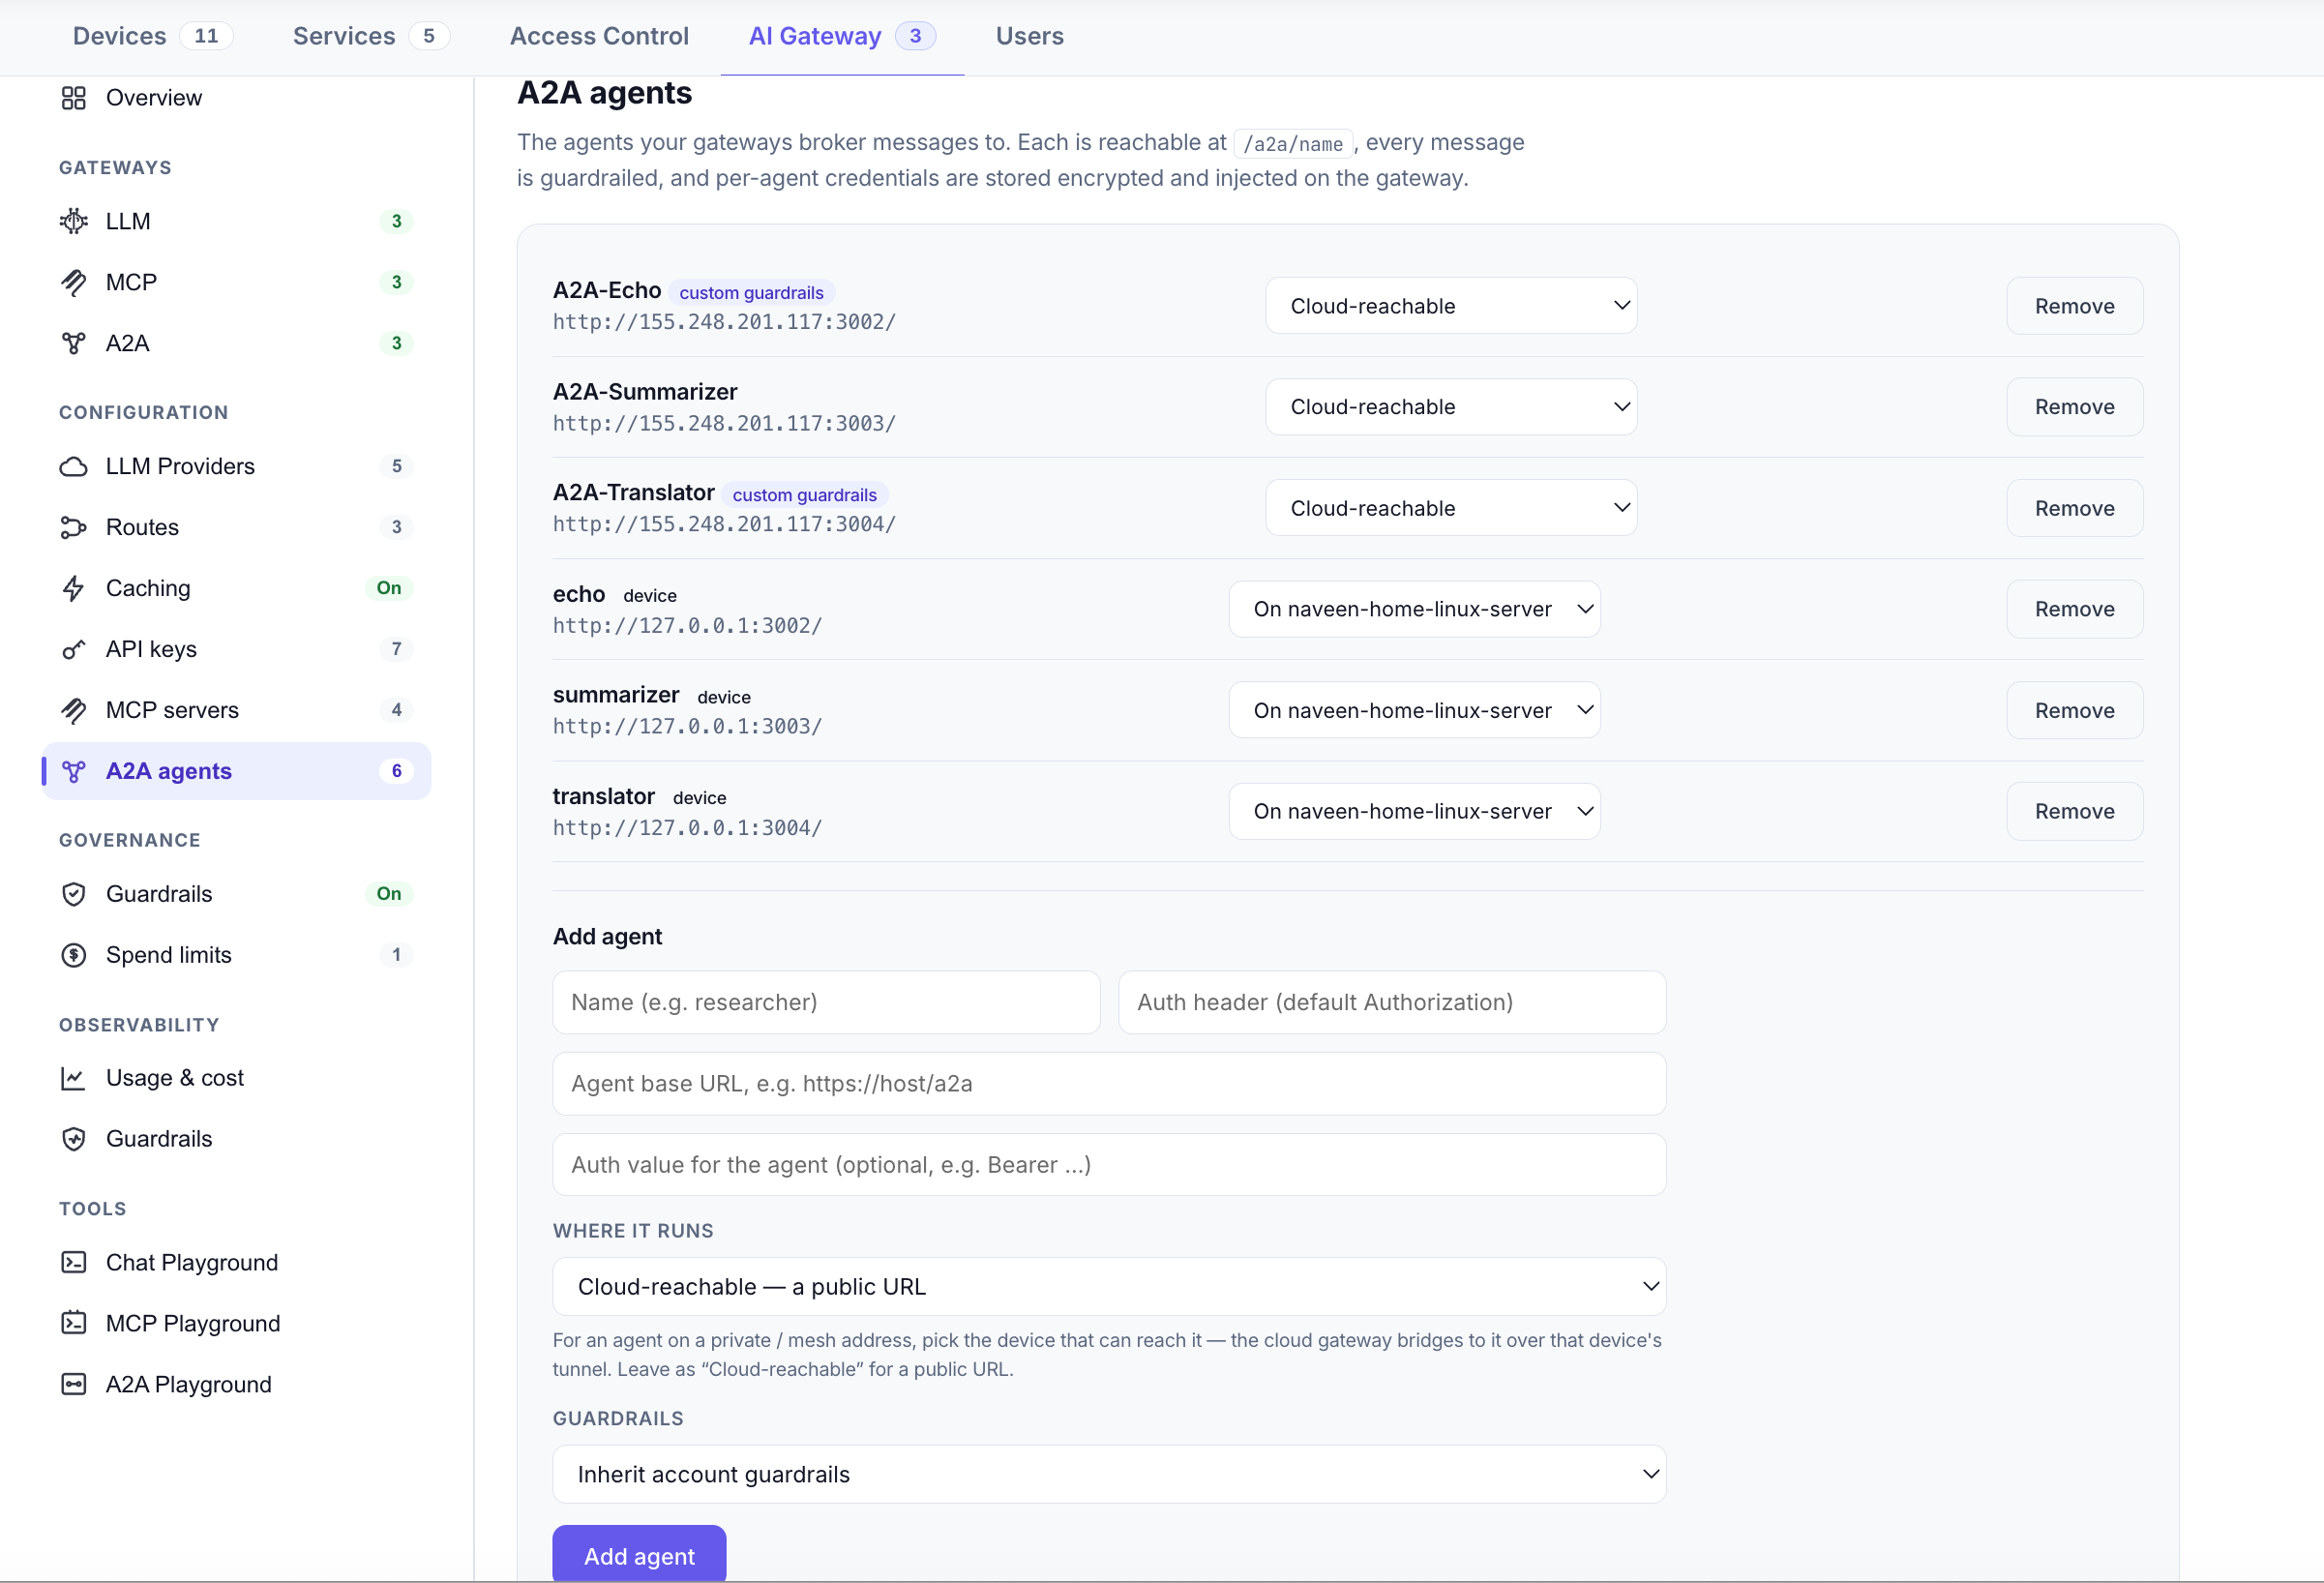Click the Spend limits dollar icon

coord(74,955)
